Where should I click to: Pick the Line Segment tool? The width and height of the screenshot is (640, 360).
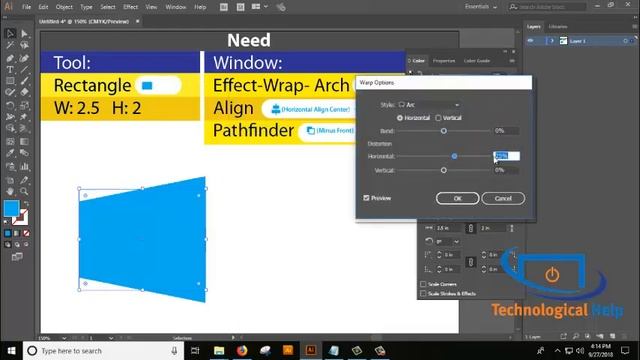pyautogui.click(x=24, y=69)
